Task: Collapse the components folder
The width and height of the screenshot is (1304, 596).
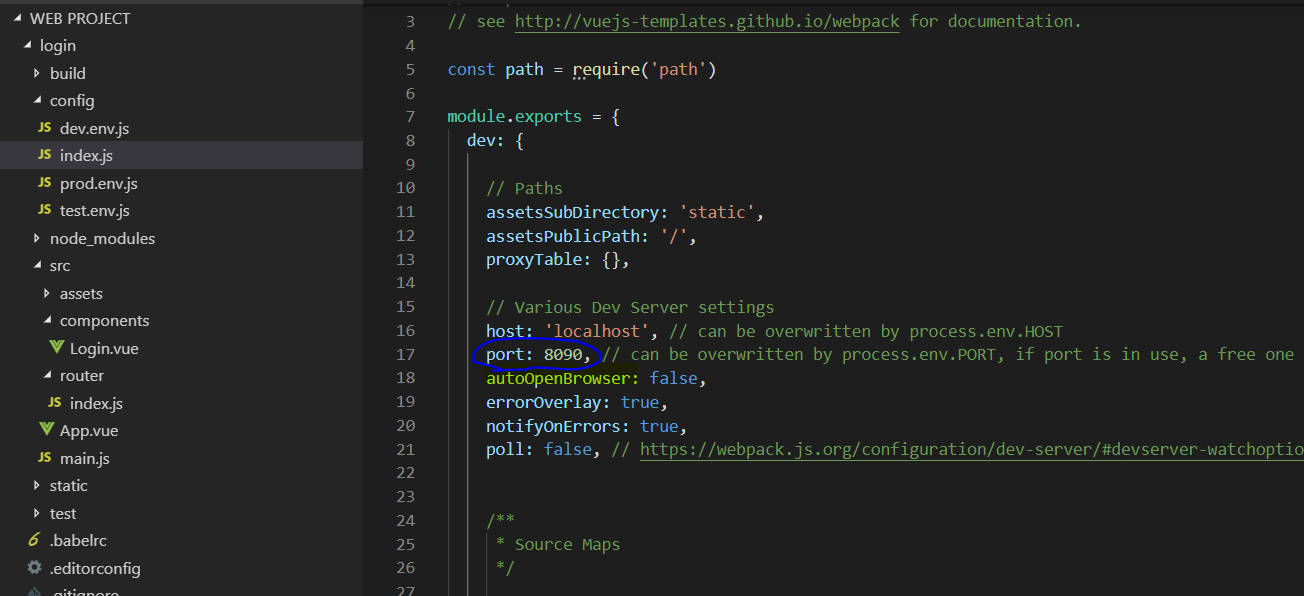Action: click(x=47, y=321)
